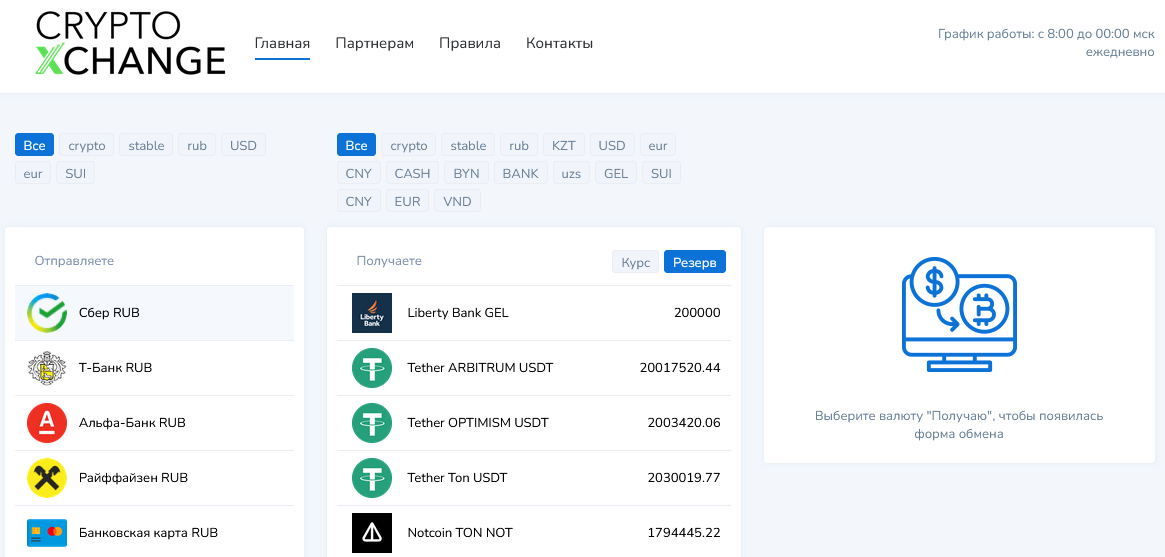1165x557 pixels.
Task: Click the exchange monitor illustration
Action: point(959,315)
